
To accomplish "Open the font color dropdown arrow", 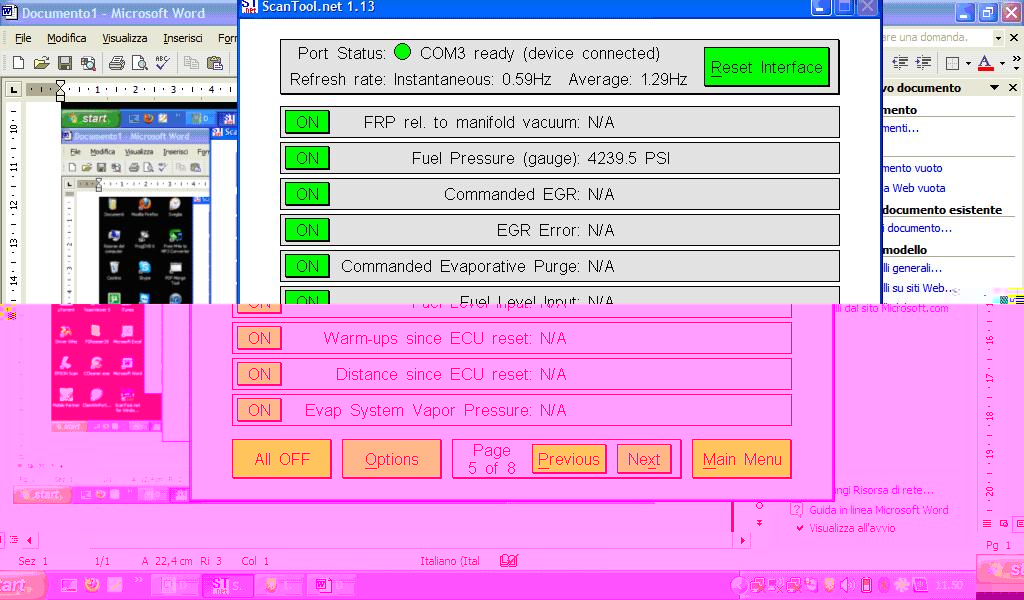I will [x=1002, y=63].
